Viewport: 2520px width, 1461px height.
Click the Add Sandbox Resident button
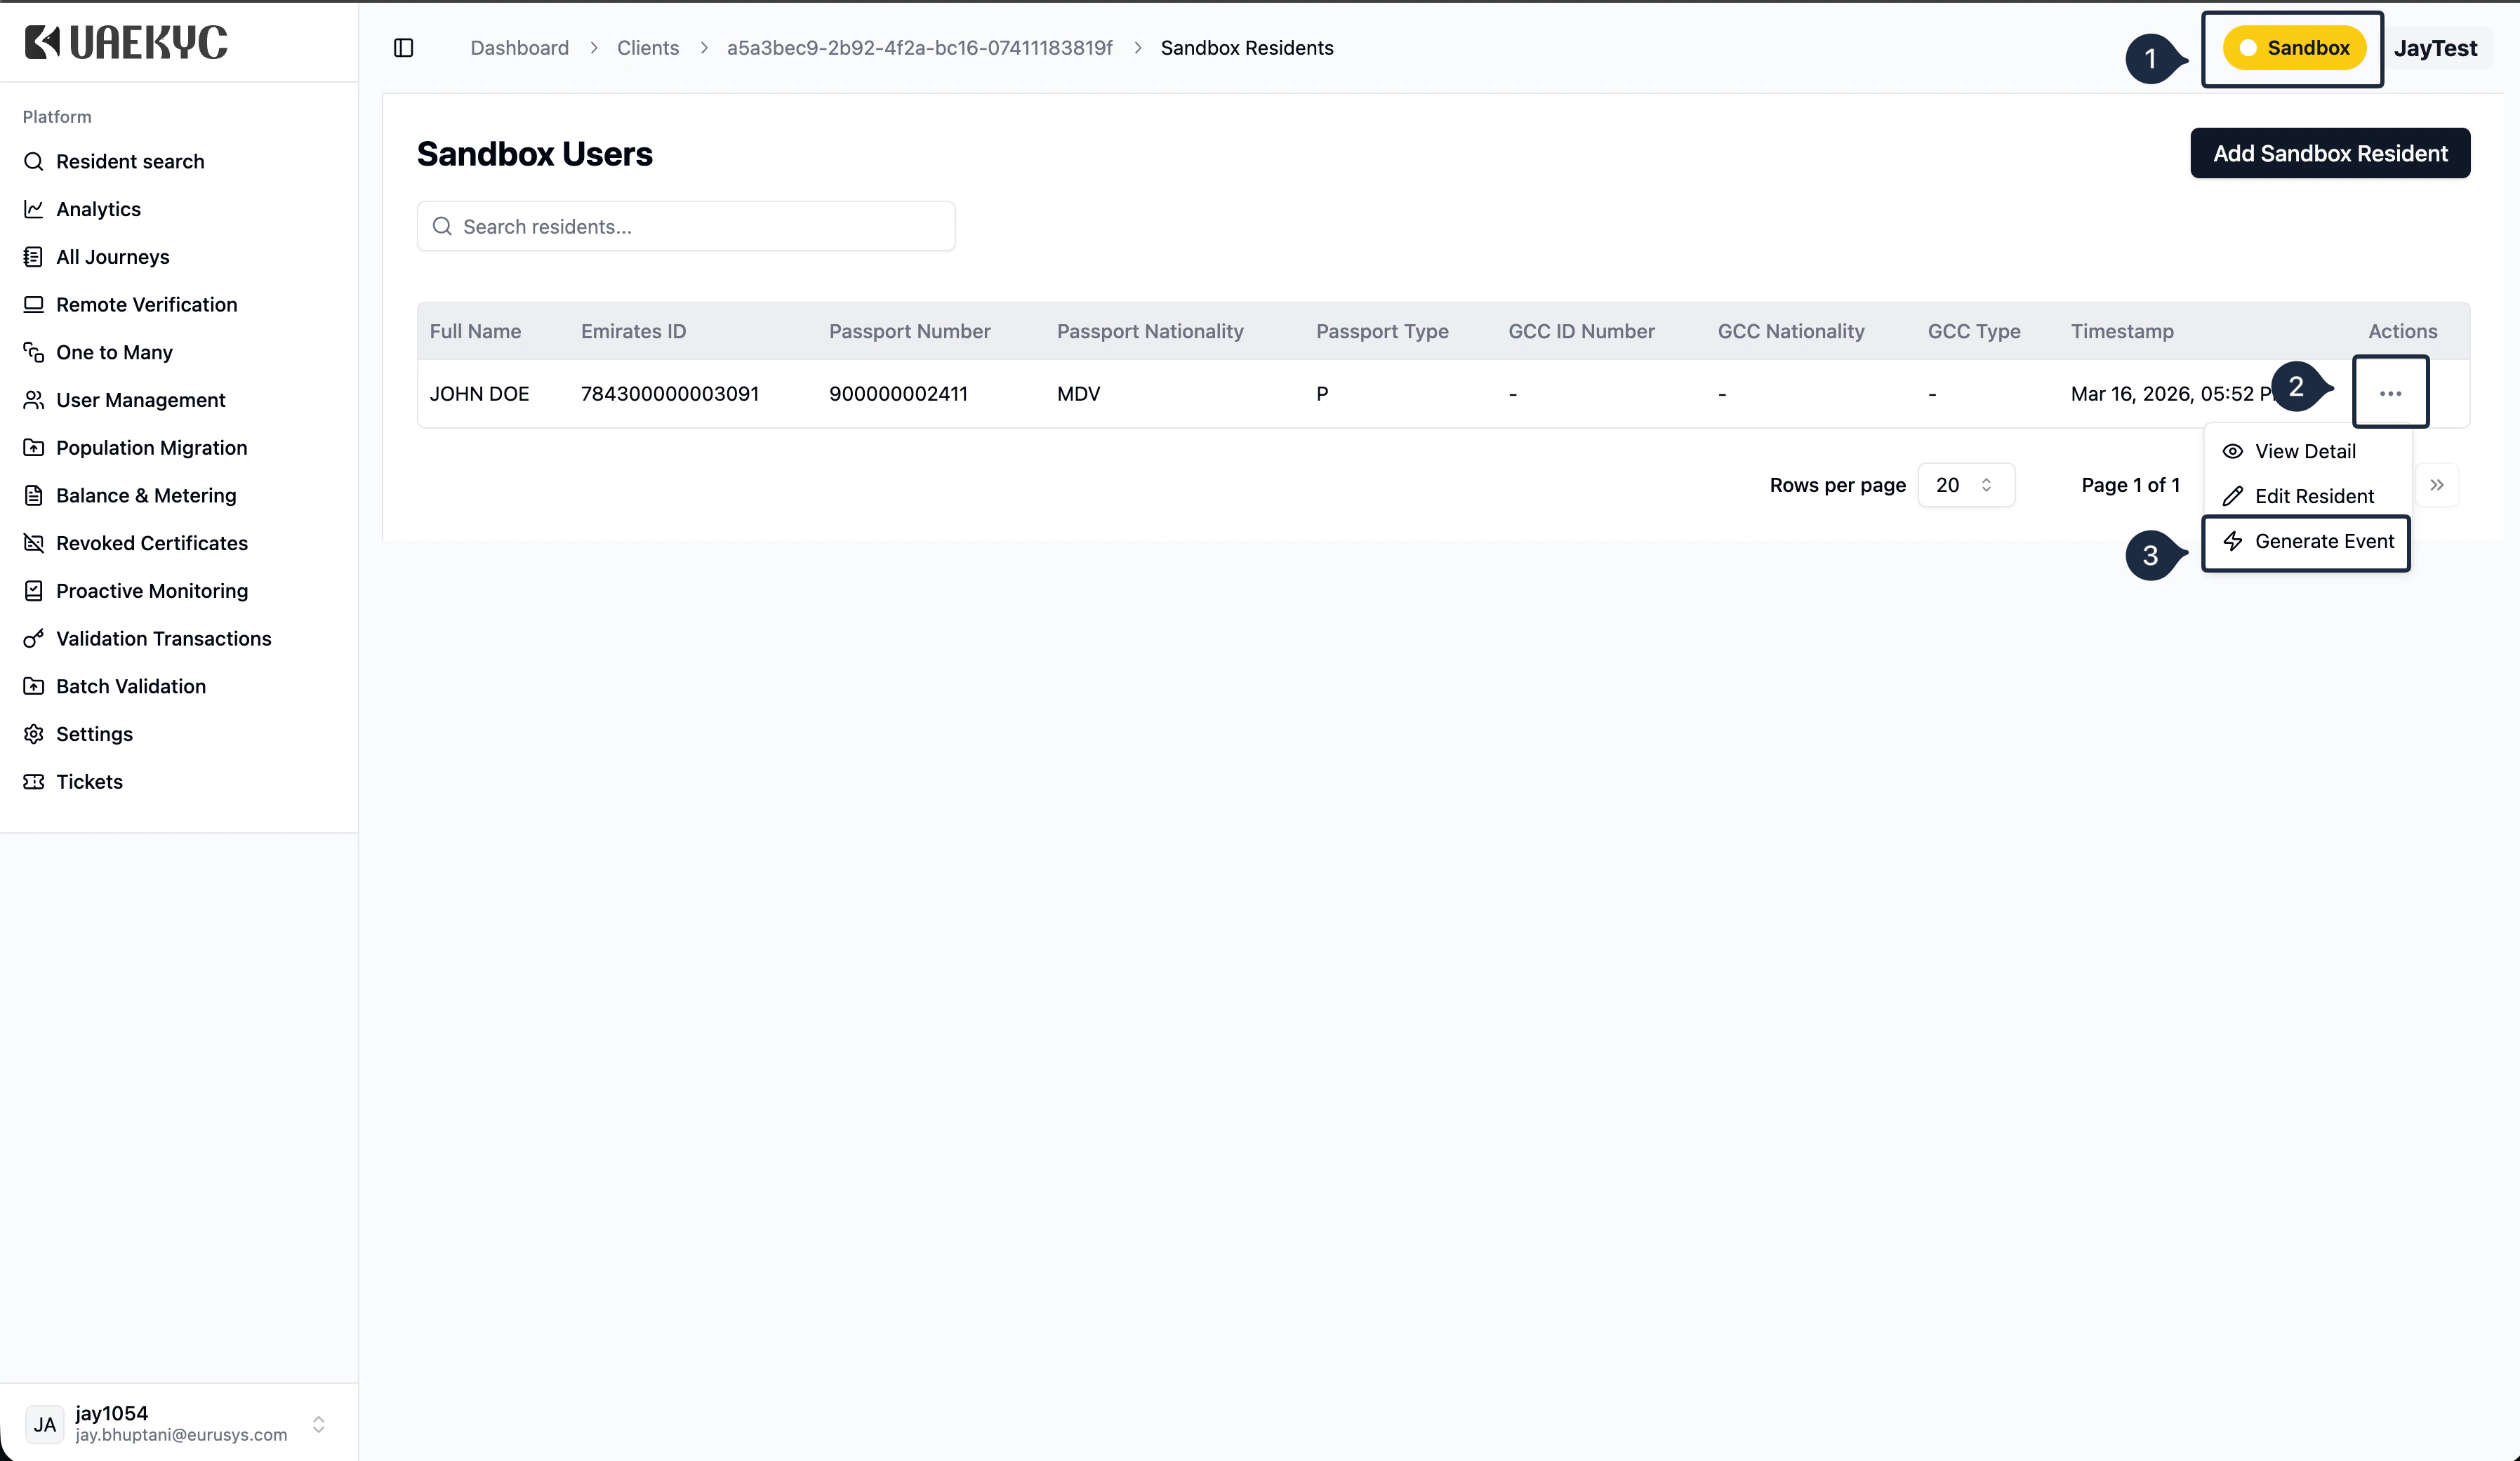point(2330,153)
